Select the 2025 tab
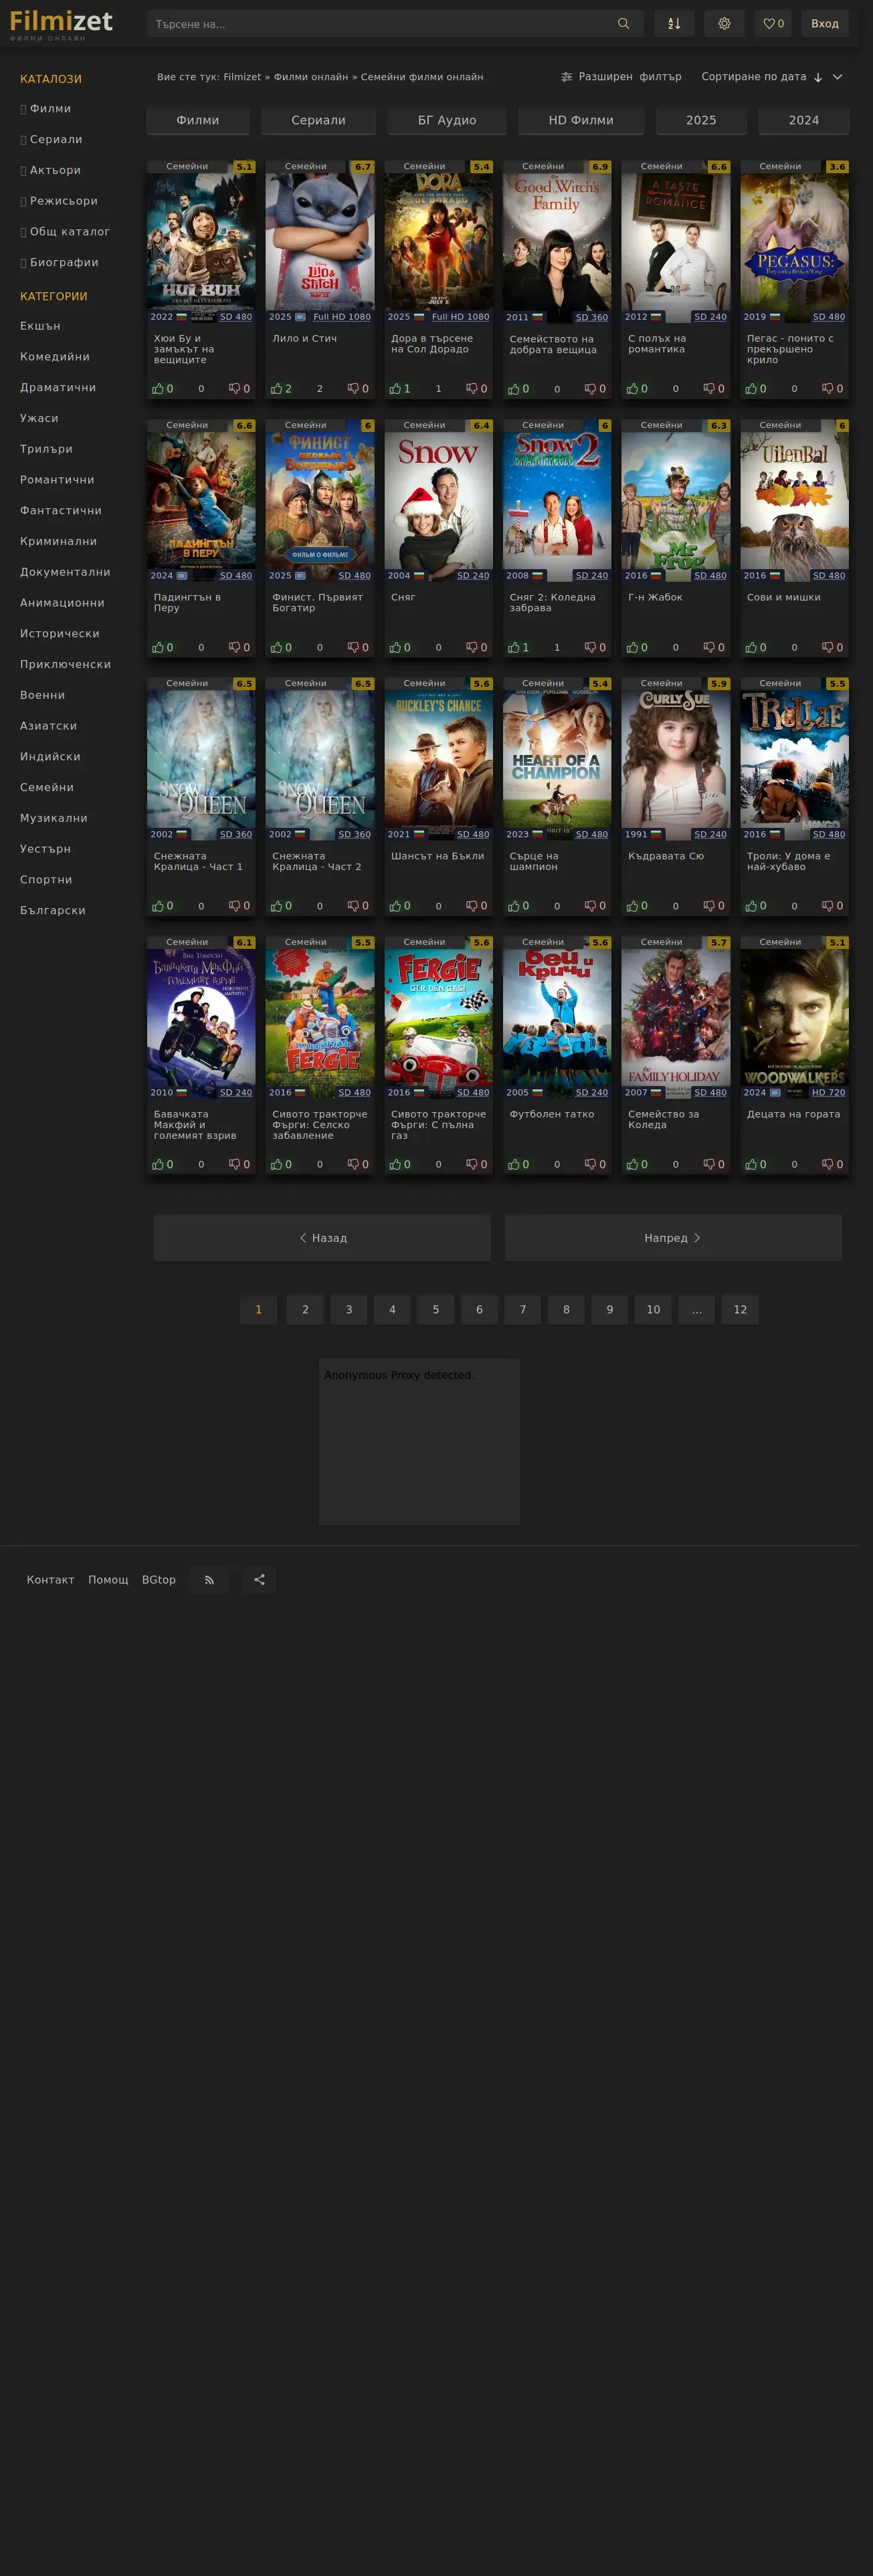Viewport: 873px width, 2576px height. point(701,120)
